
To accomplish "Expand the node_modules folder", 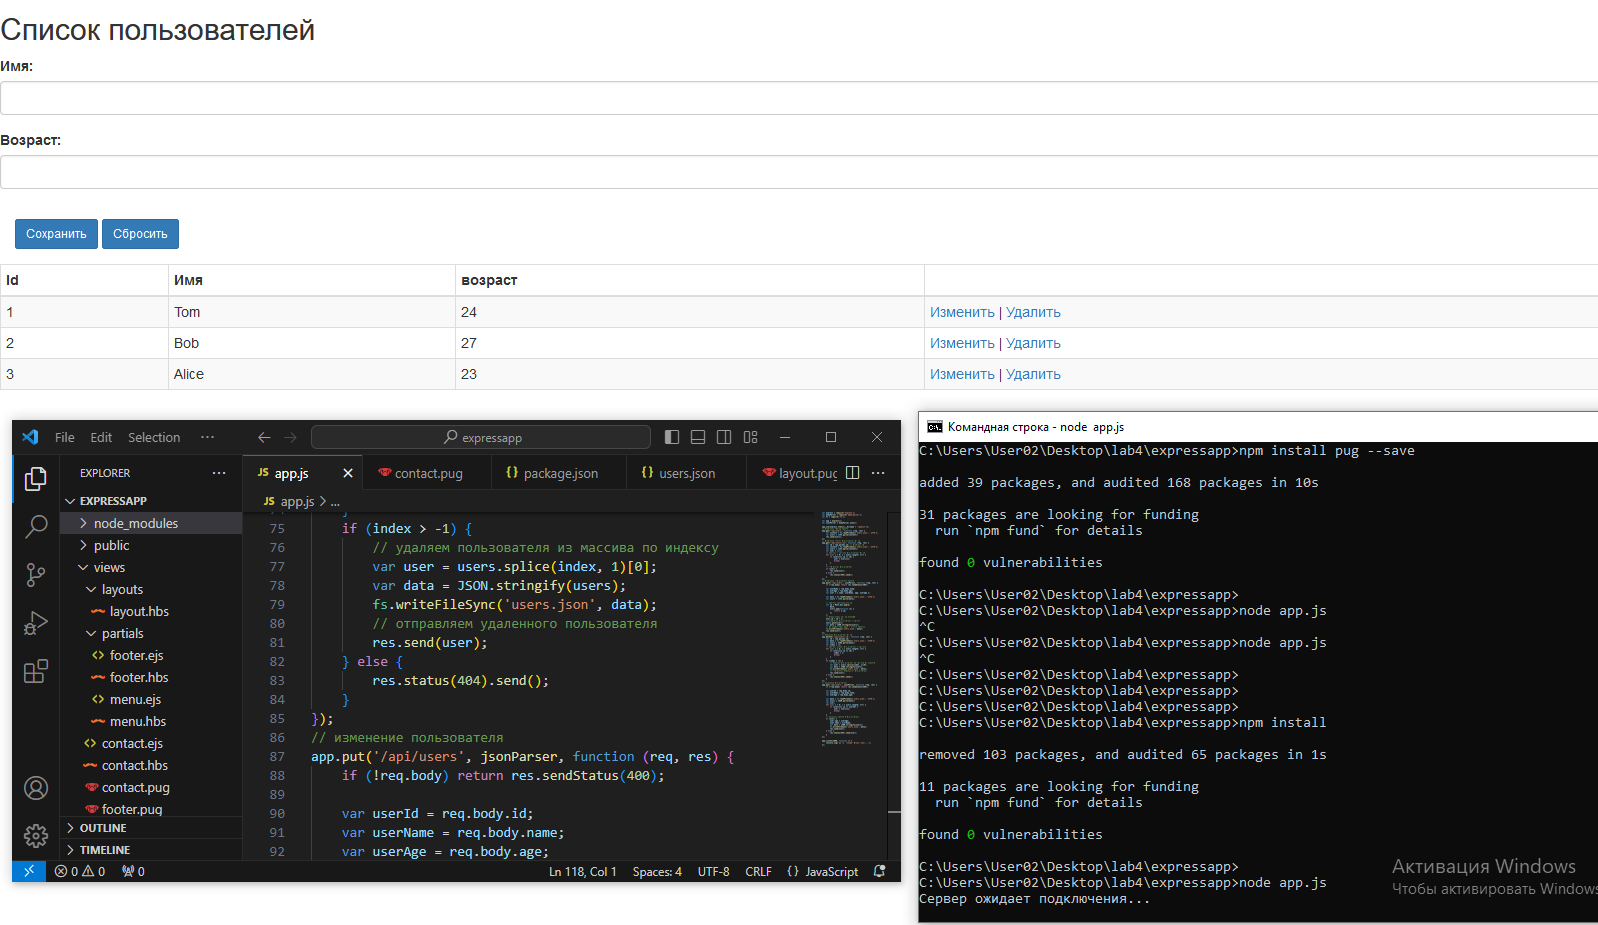I will pos(135,523).
